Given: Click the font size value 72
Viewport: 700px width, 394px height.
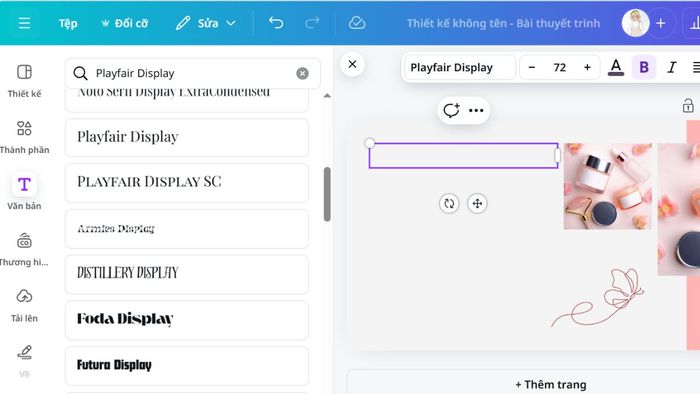Looking at the screenshot, I should tap(559, 67).
